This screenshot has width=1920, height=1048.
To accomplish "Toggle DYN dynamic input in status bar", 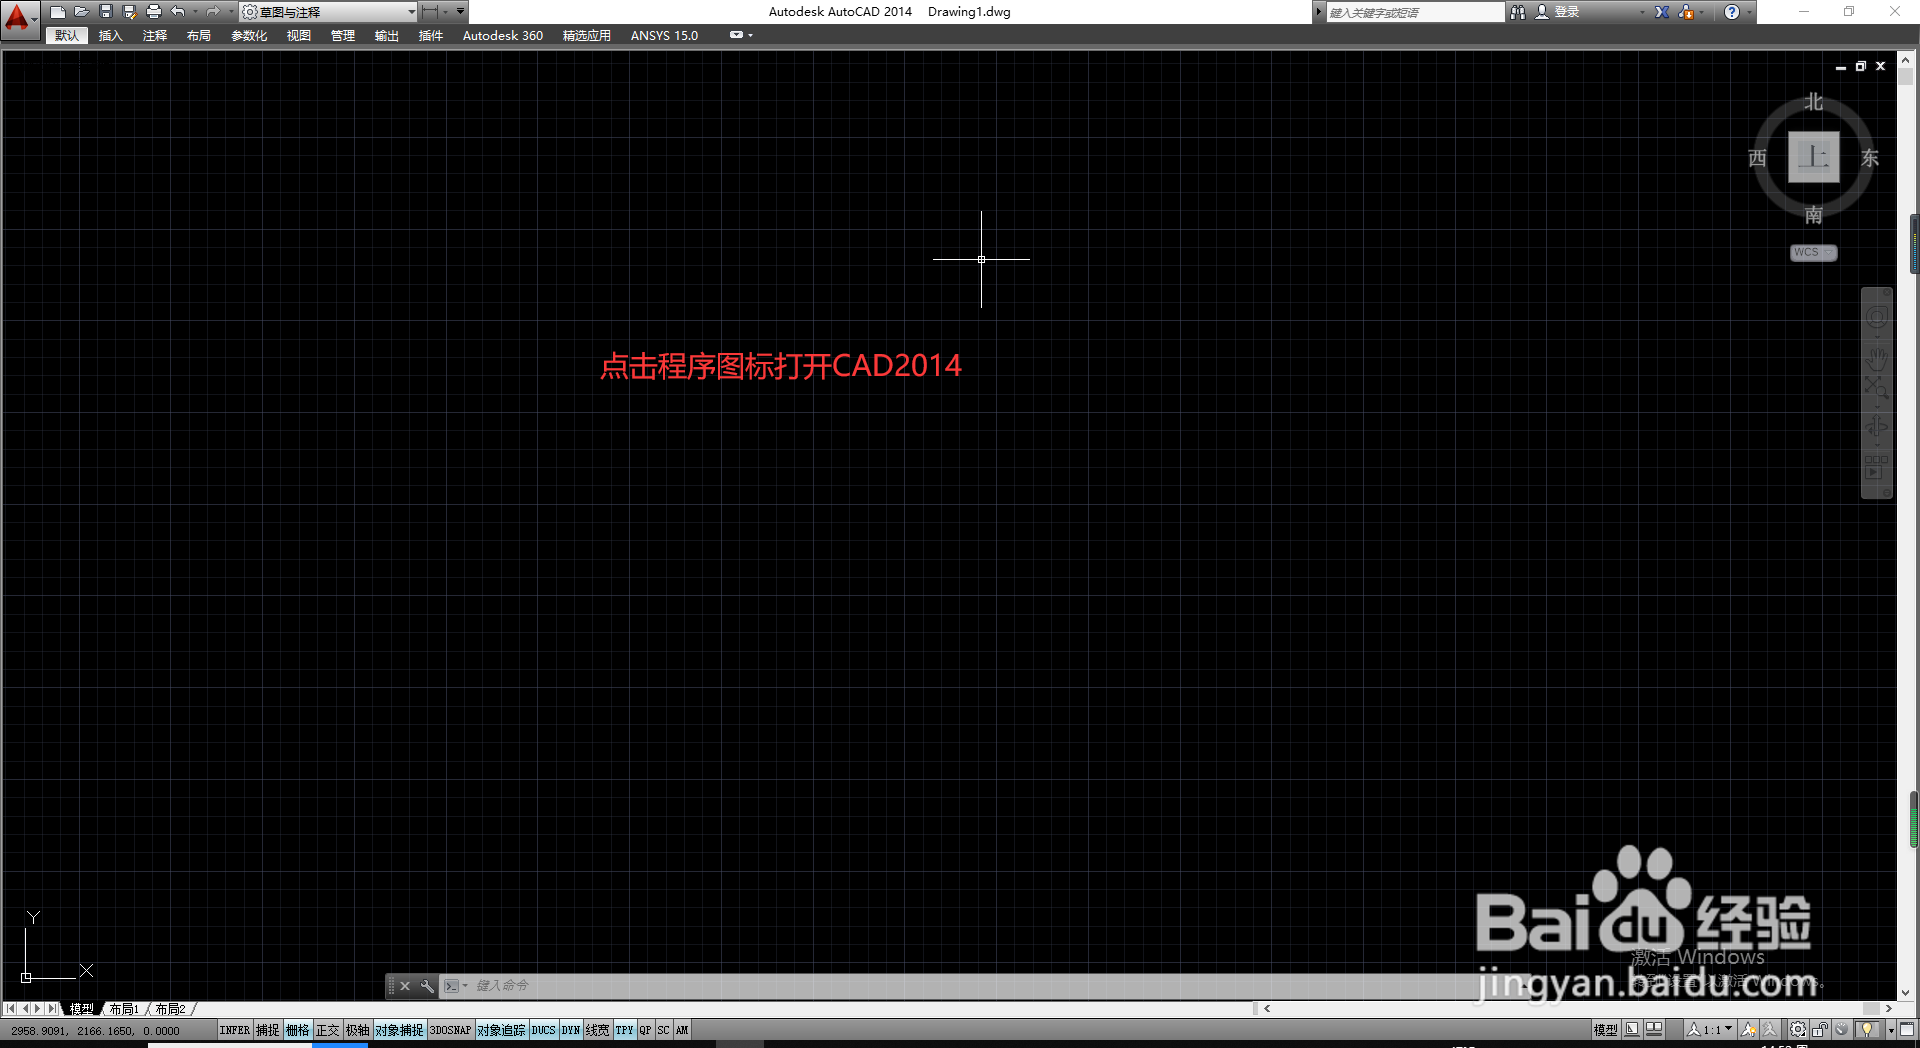I will coord(571,1030).
